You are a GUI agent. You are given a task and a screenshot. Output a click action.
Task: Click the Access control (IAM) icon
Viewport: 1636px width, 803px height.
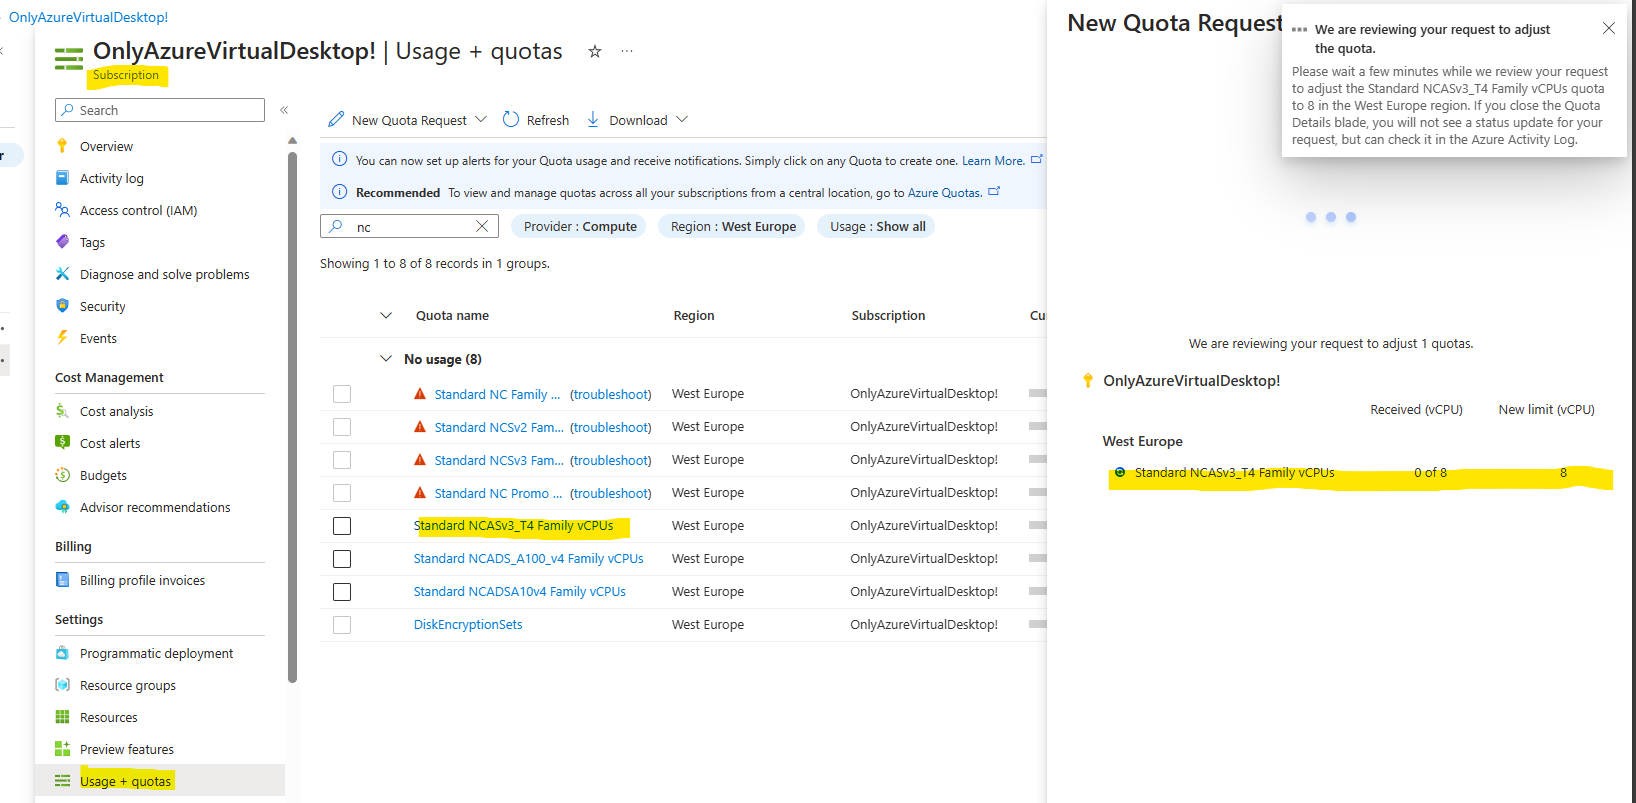[x=62, y=210]
